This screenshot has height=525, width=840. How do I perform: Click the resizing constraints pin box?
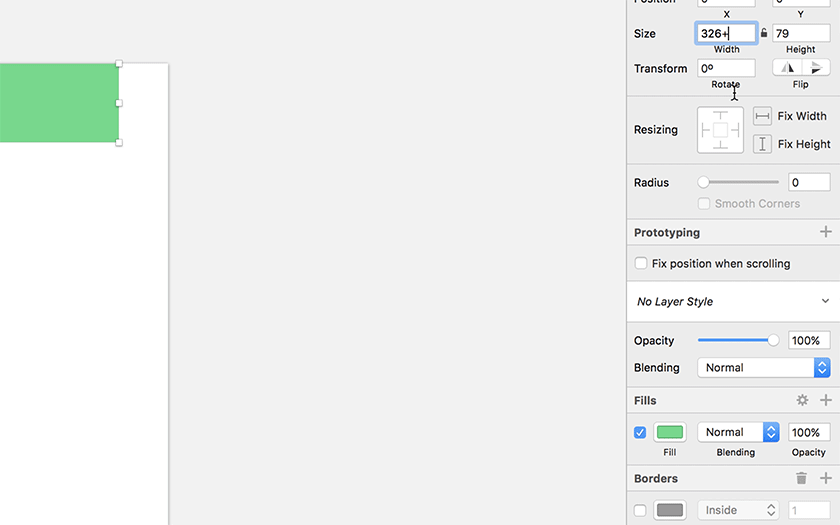(x=720, y=130)
